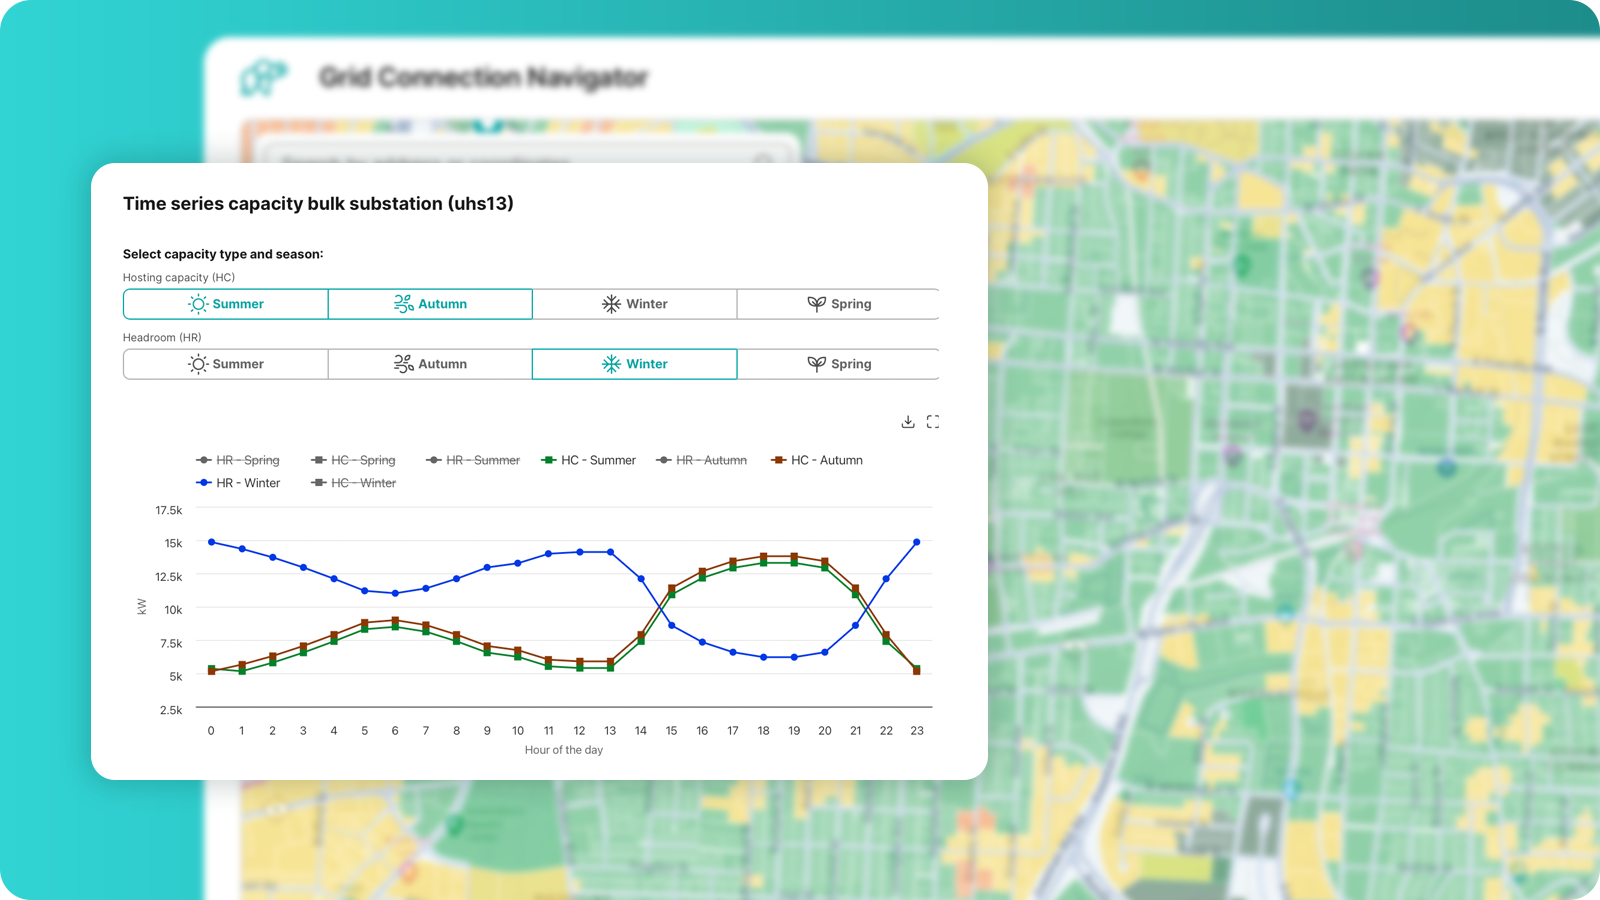Toggle Hosting capacity Autumn season
This screenshot has width=1600, height=900.
coord(430,304)
